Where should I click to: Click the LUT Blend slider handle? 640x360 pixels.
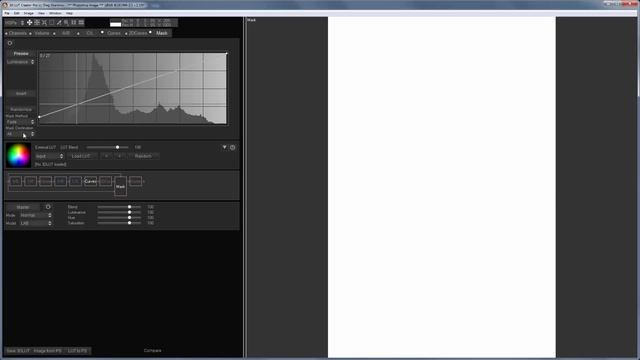click(x=118, y=147)
